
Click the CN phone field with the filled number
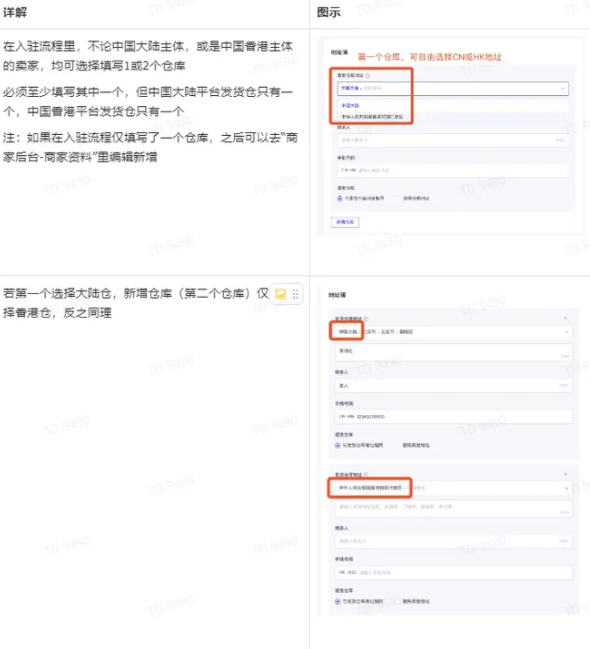point(453,417)
